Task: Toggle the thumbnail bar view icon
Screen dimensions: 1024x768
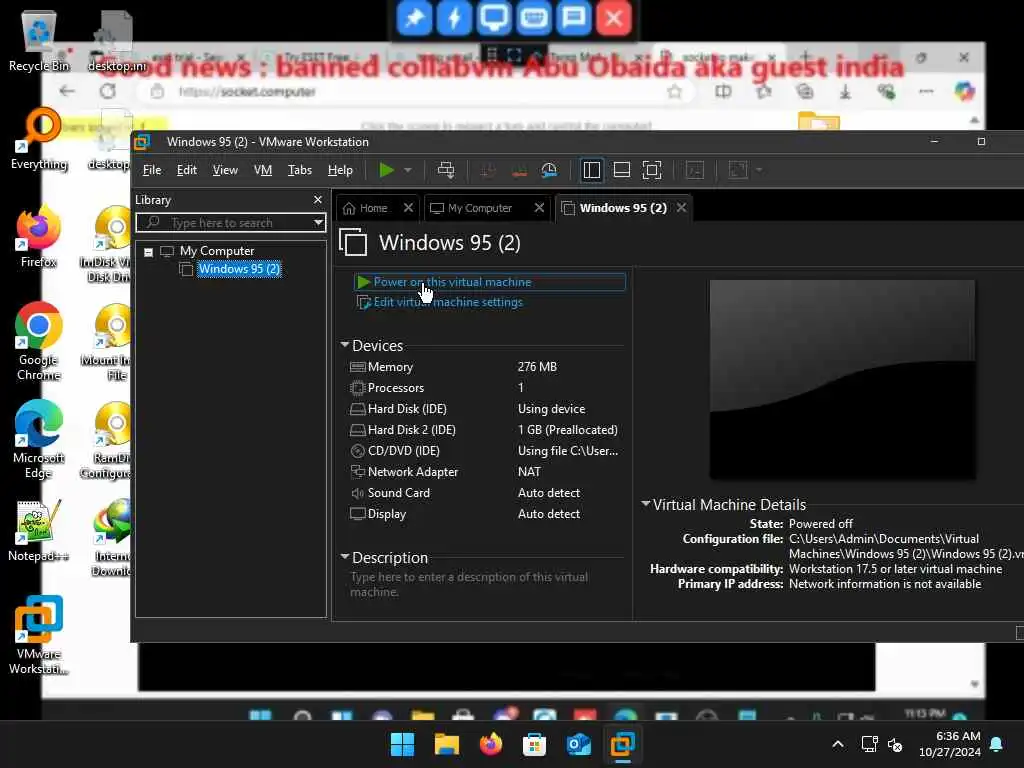Action: click(x=622, y=170)
